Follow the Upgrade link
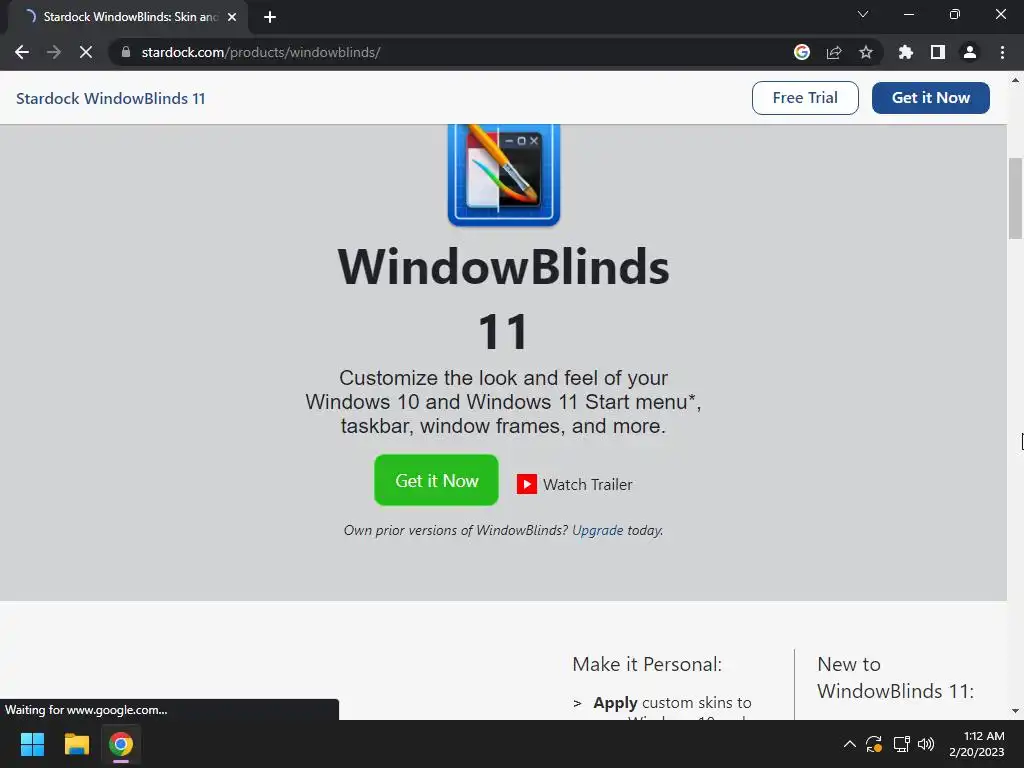The height and width of the screenshot is (768, 1024). (598, 530)
